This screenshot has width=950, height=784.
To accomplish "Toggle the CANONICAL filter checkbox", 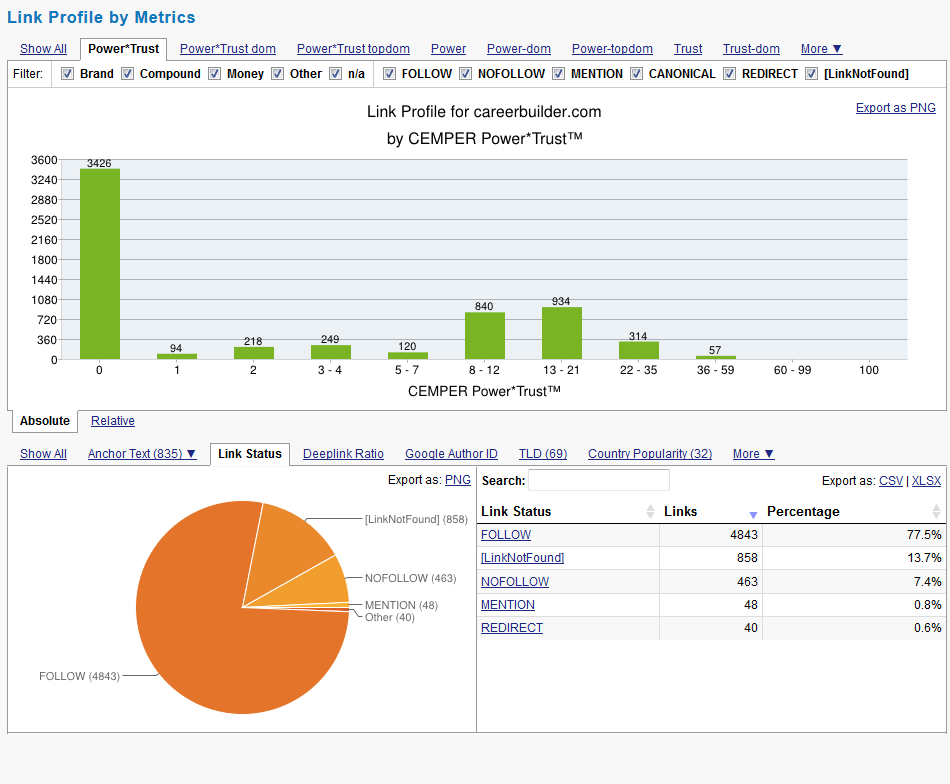I will coord(636,74).
